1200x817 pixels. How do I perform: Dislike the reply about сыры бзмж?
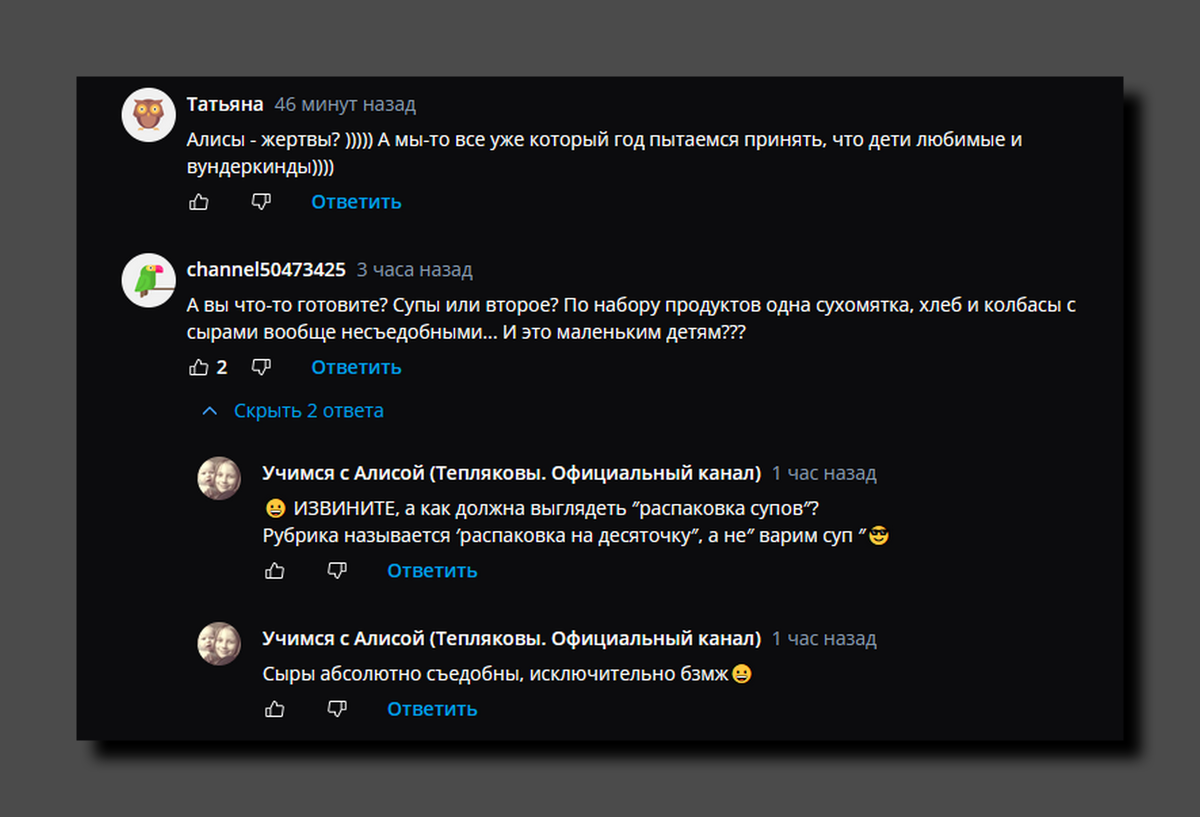tap(337, 709)
